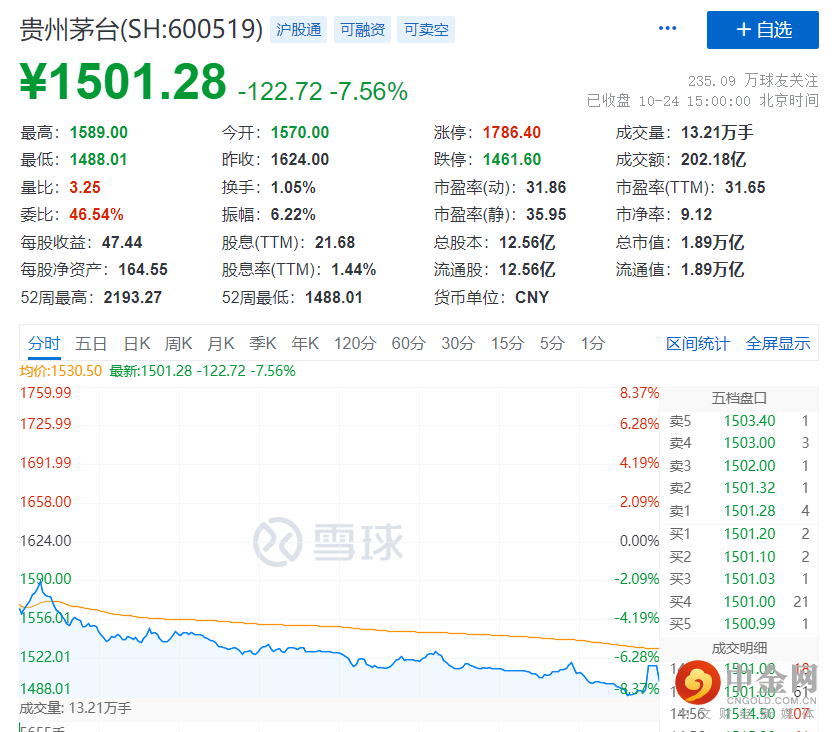
Task: Click the 买1 order row 1501.20
Action: point(739,534)
